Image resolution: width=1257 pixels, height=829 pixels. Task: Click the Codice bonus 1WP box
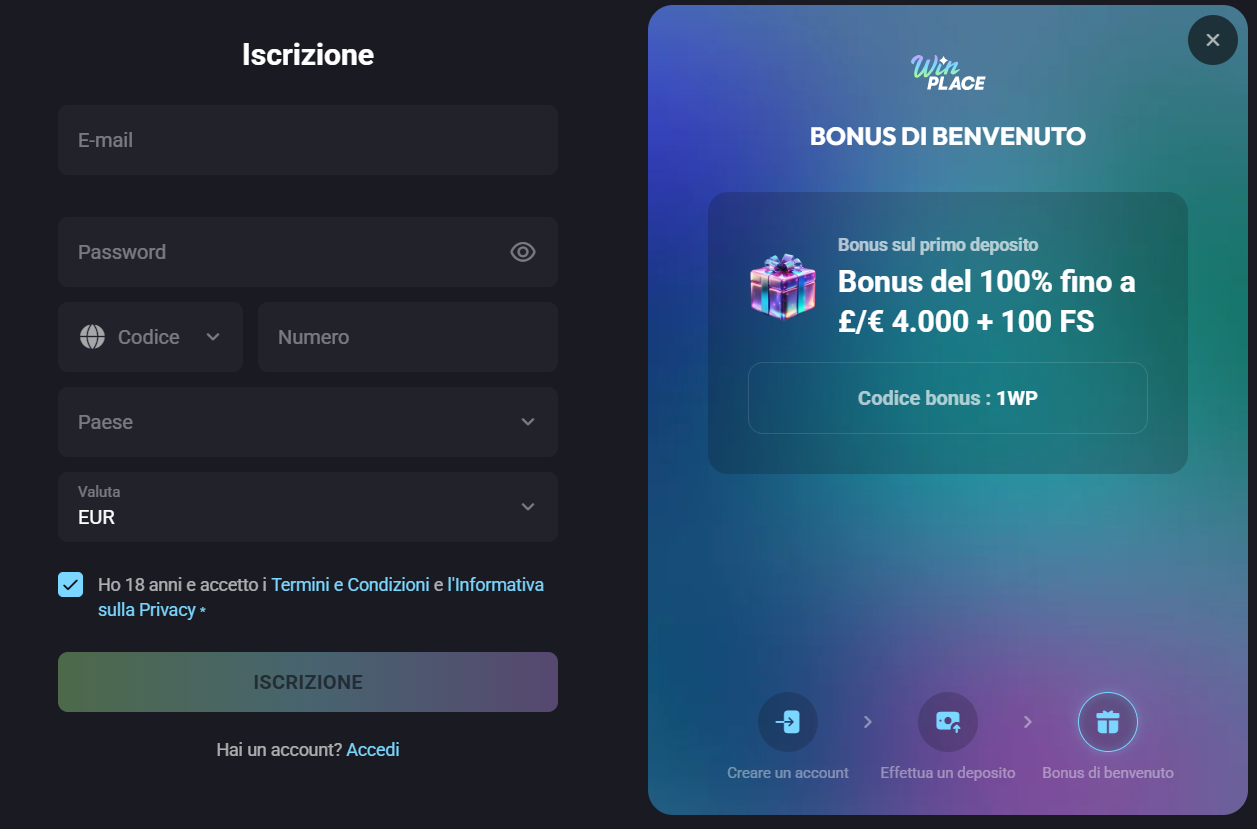[x=948, y=398]
